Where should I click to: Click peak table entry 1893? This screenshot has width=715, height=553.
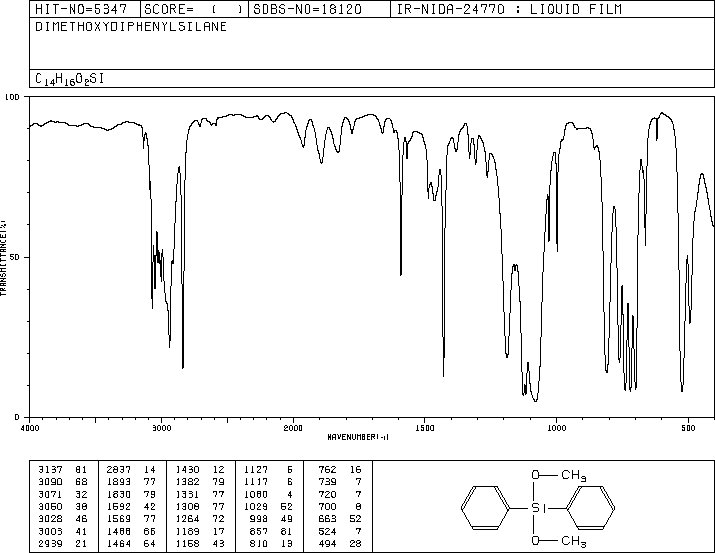(x=119, y=482)
